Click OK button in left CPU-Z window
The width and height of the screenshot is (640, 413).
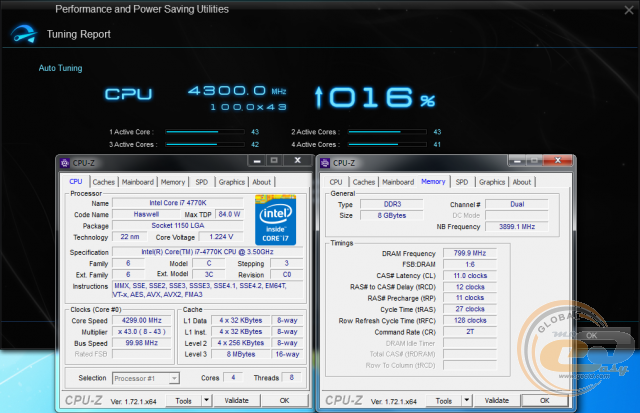(x=284, y=401)
